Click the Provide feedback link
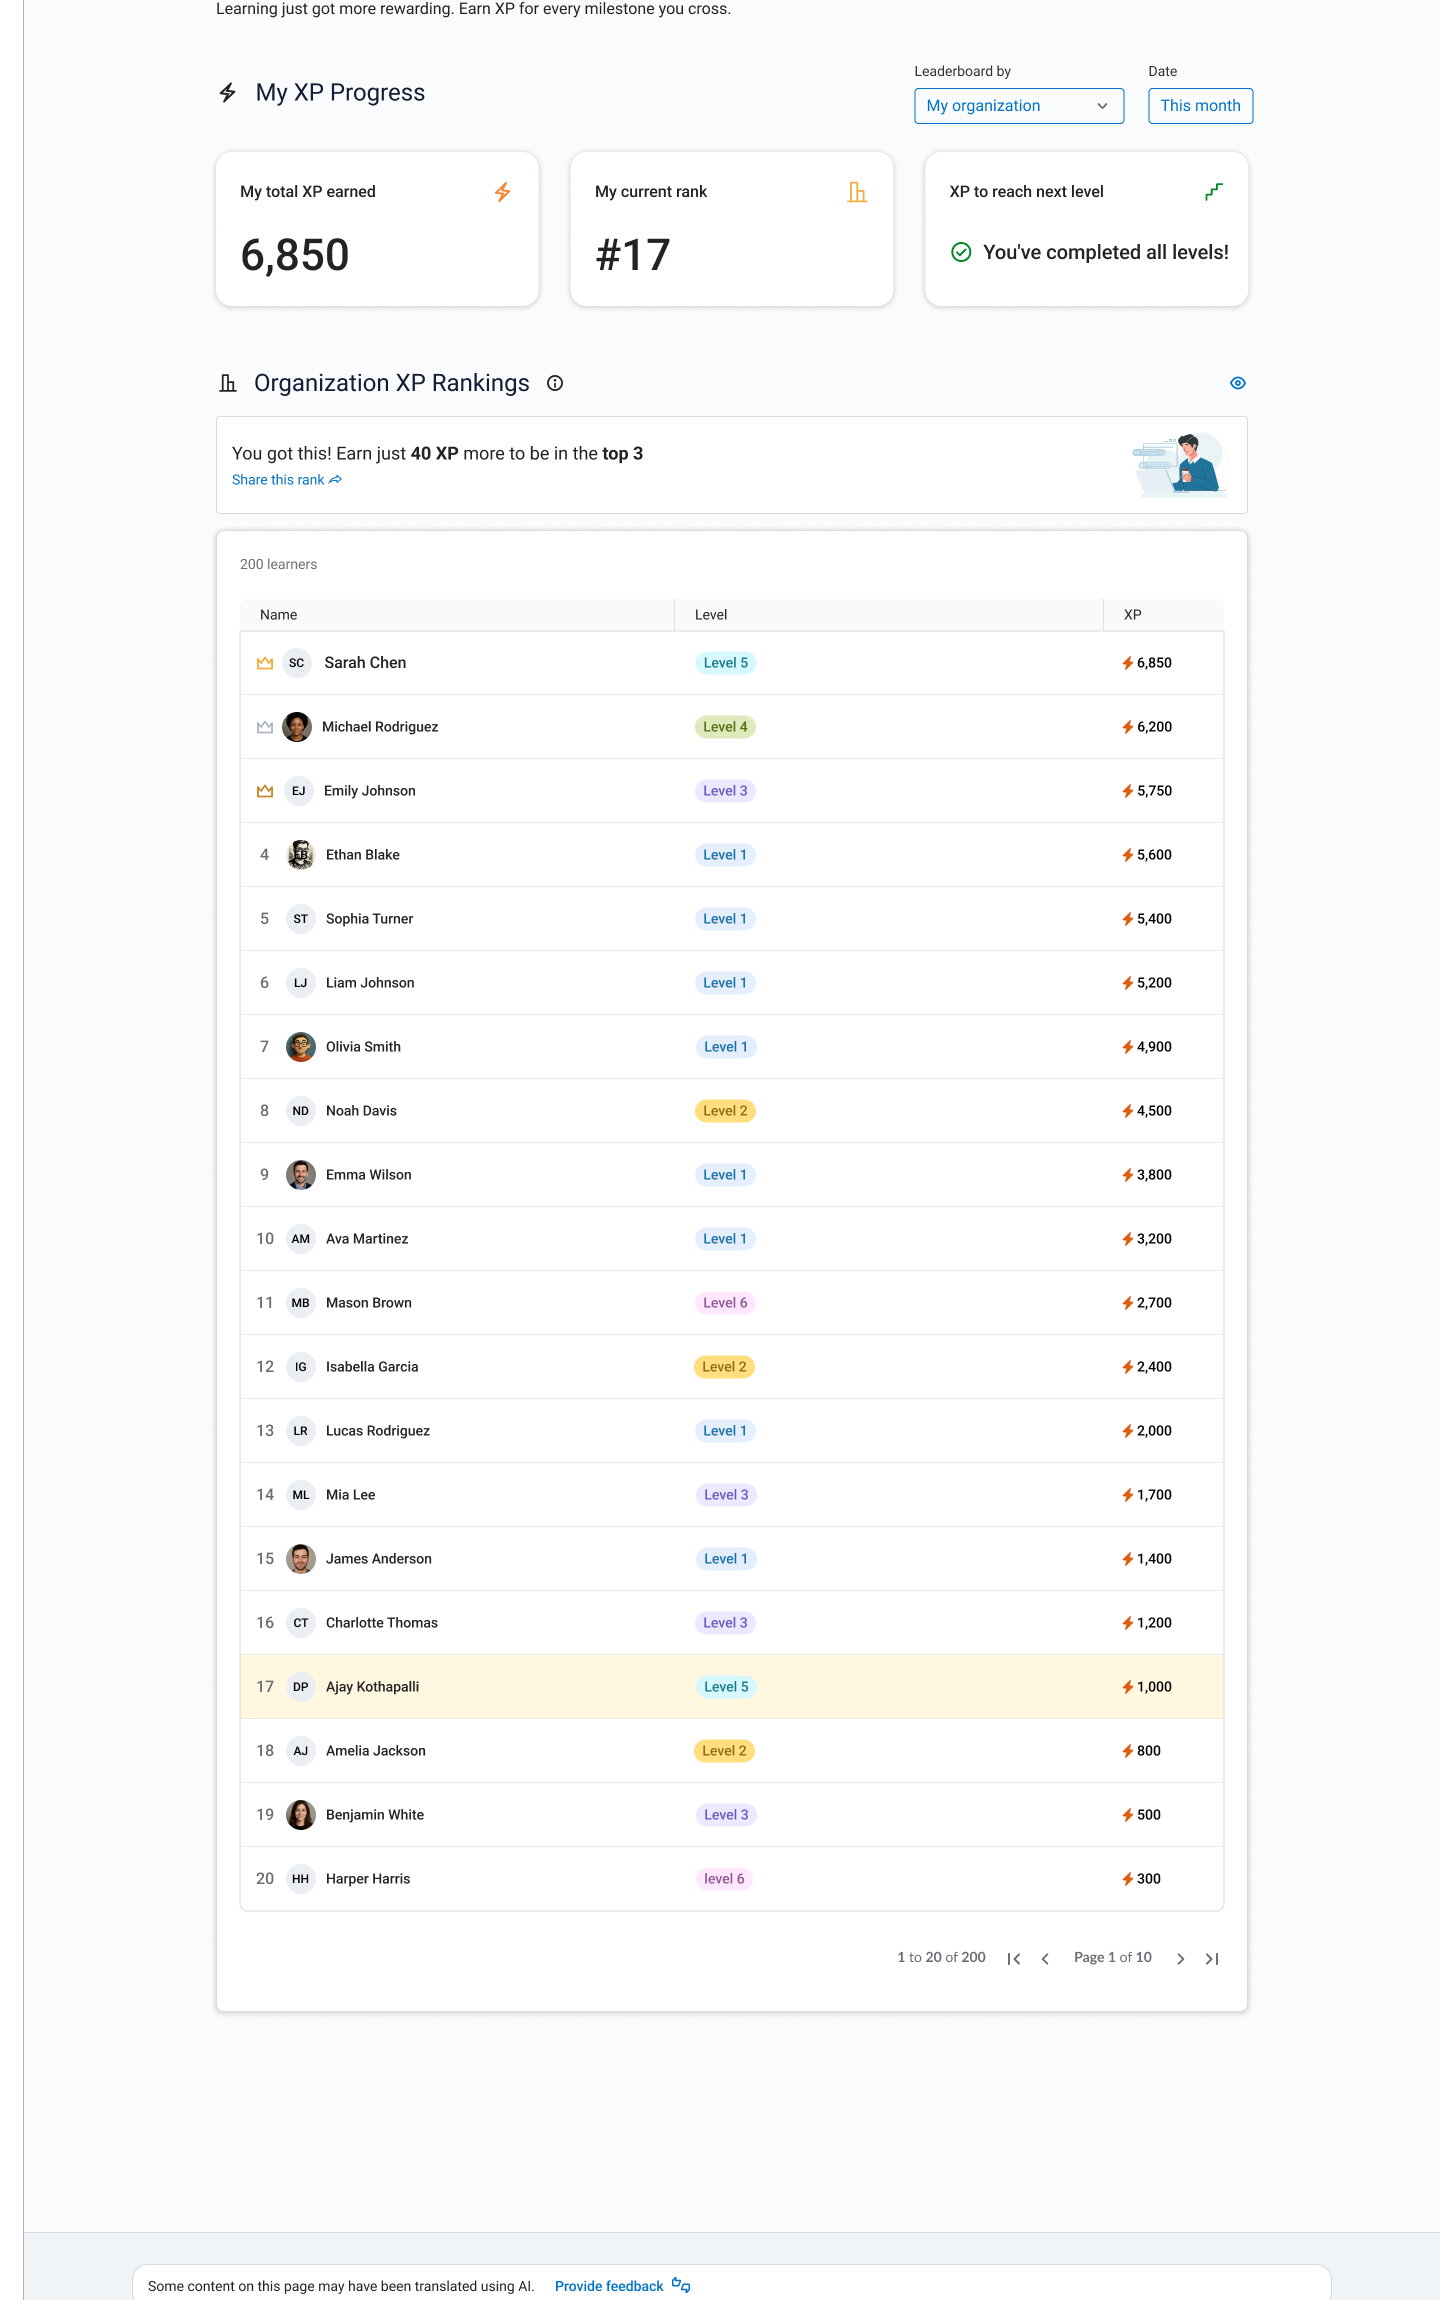The width and height of the screenshot is (1440, 2300). point(623,2286)
